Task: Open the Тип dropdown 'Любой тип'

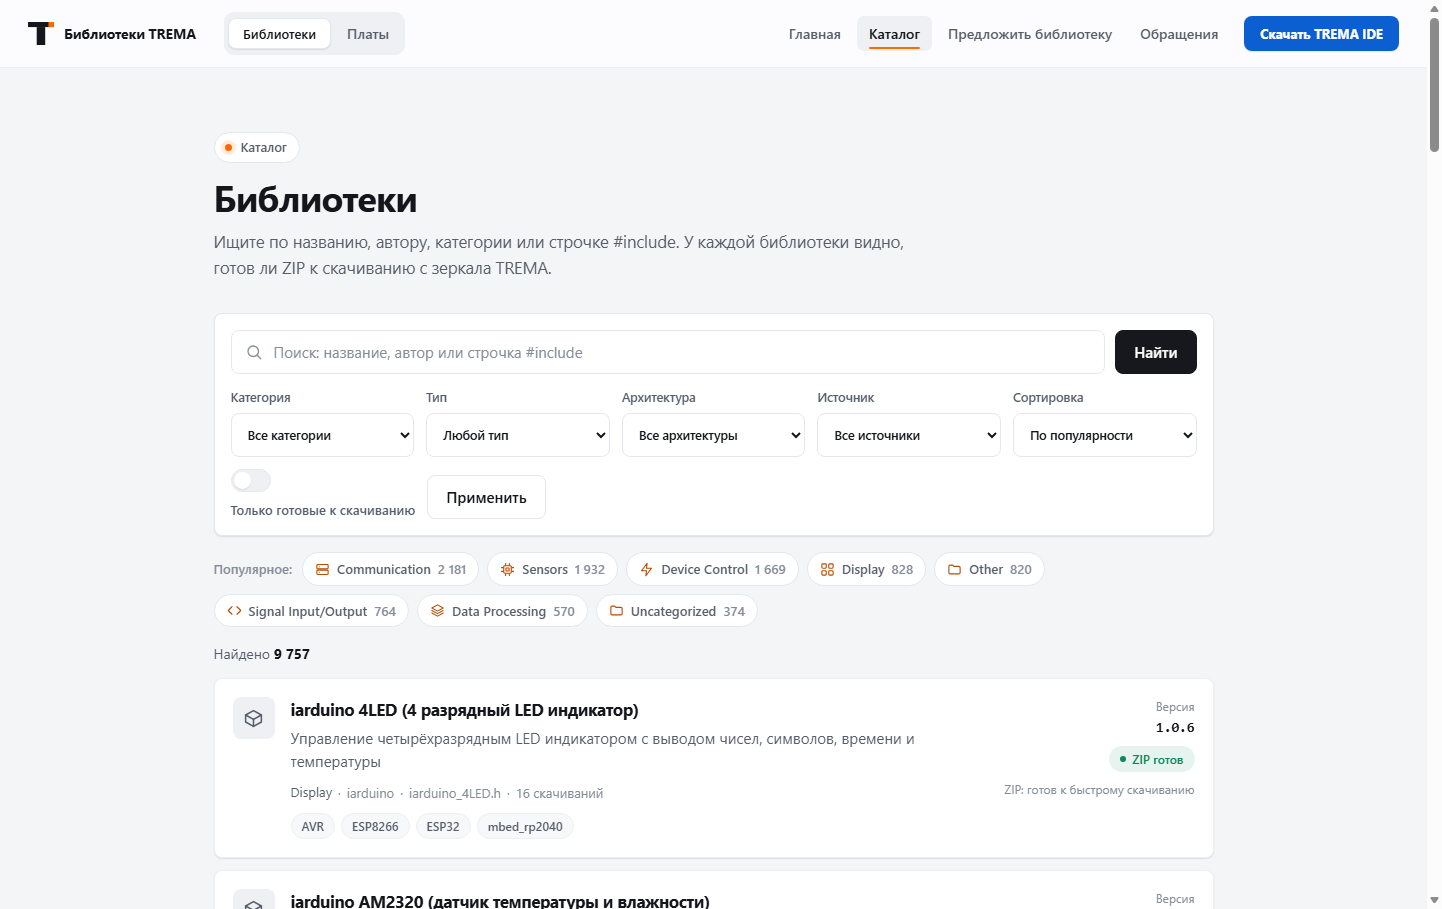Action: [518, 435]
